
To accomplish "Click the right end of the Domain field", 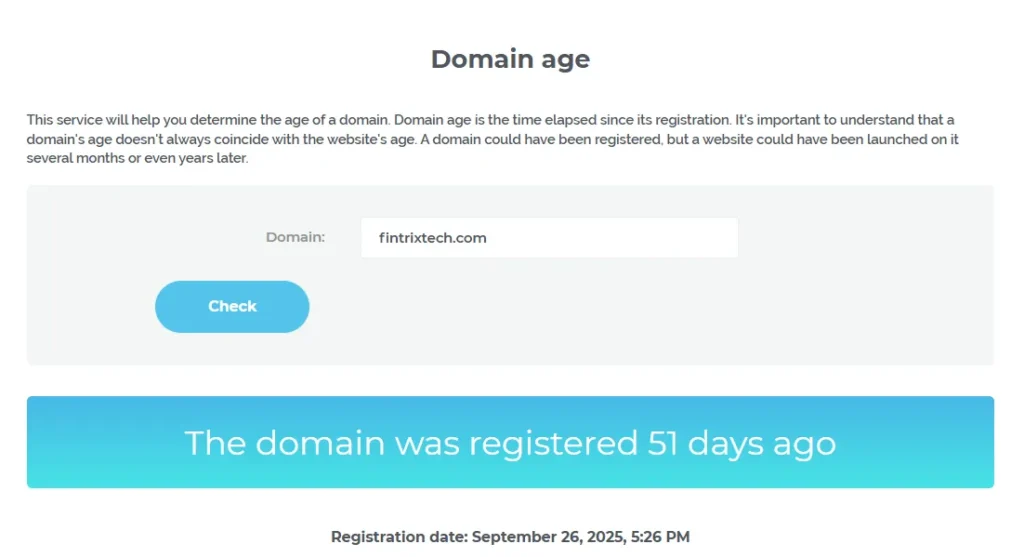I will 720,238.
